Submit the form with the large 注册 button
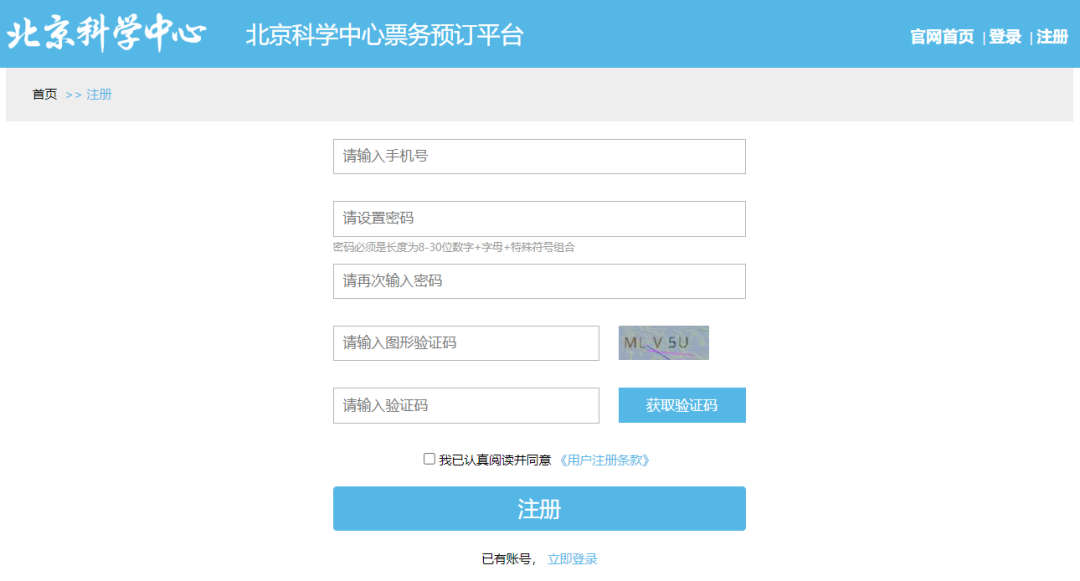Viewport: 1080px width, 581px height. tap(539, 509)
